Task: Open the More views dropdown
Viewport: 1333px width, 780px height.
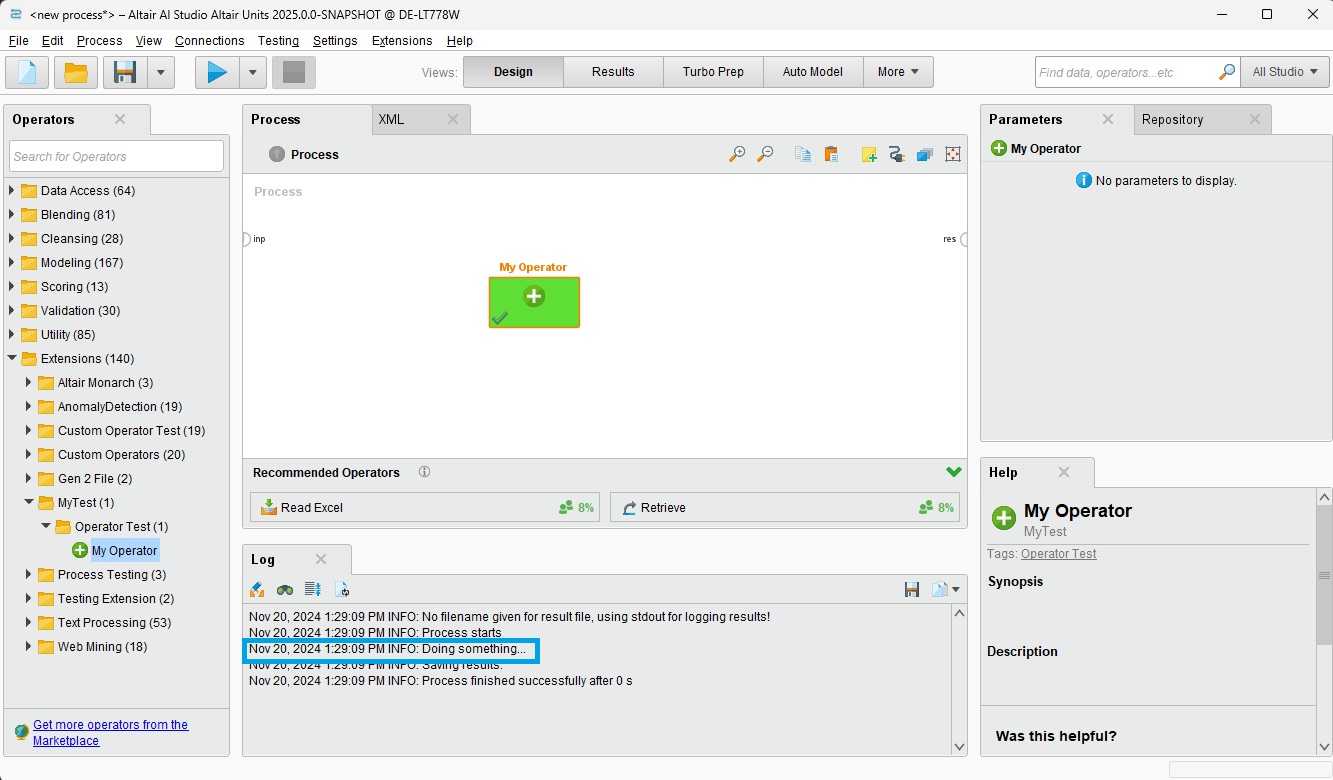Action: [898, 72]
